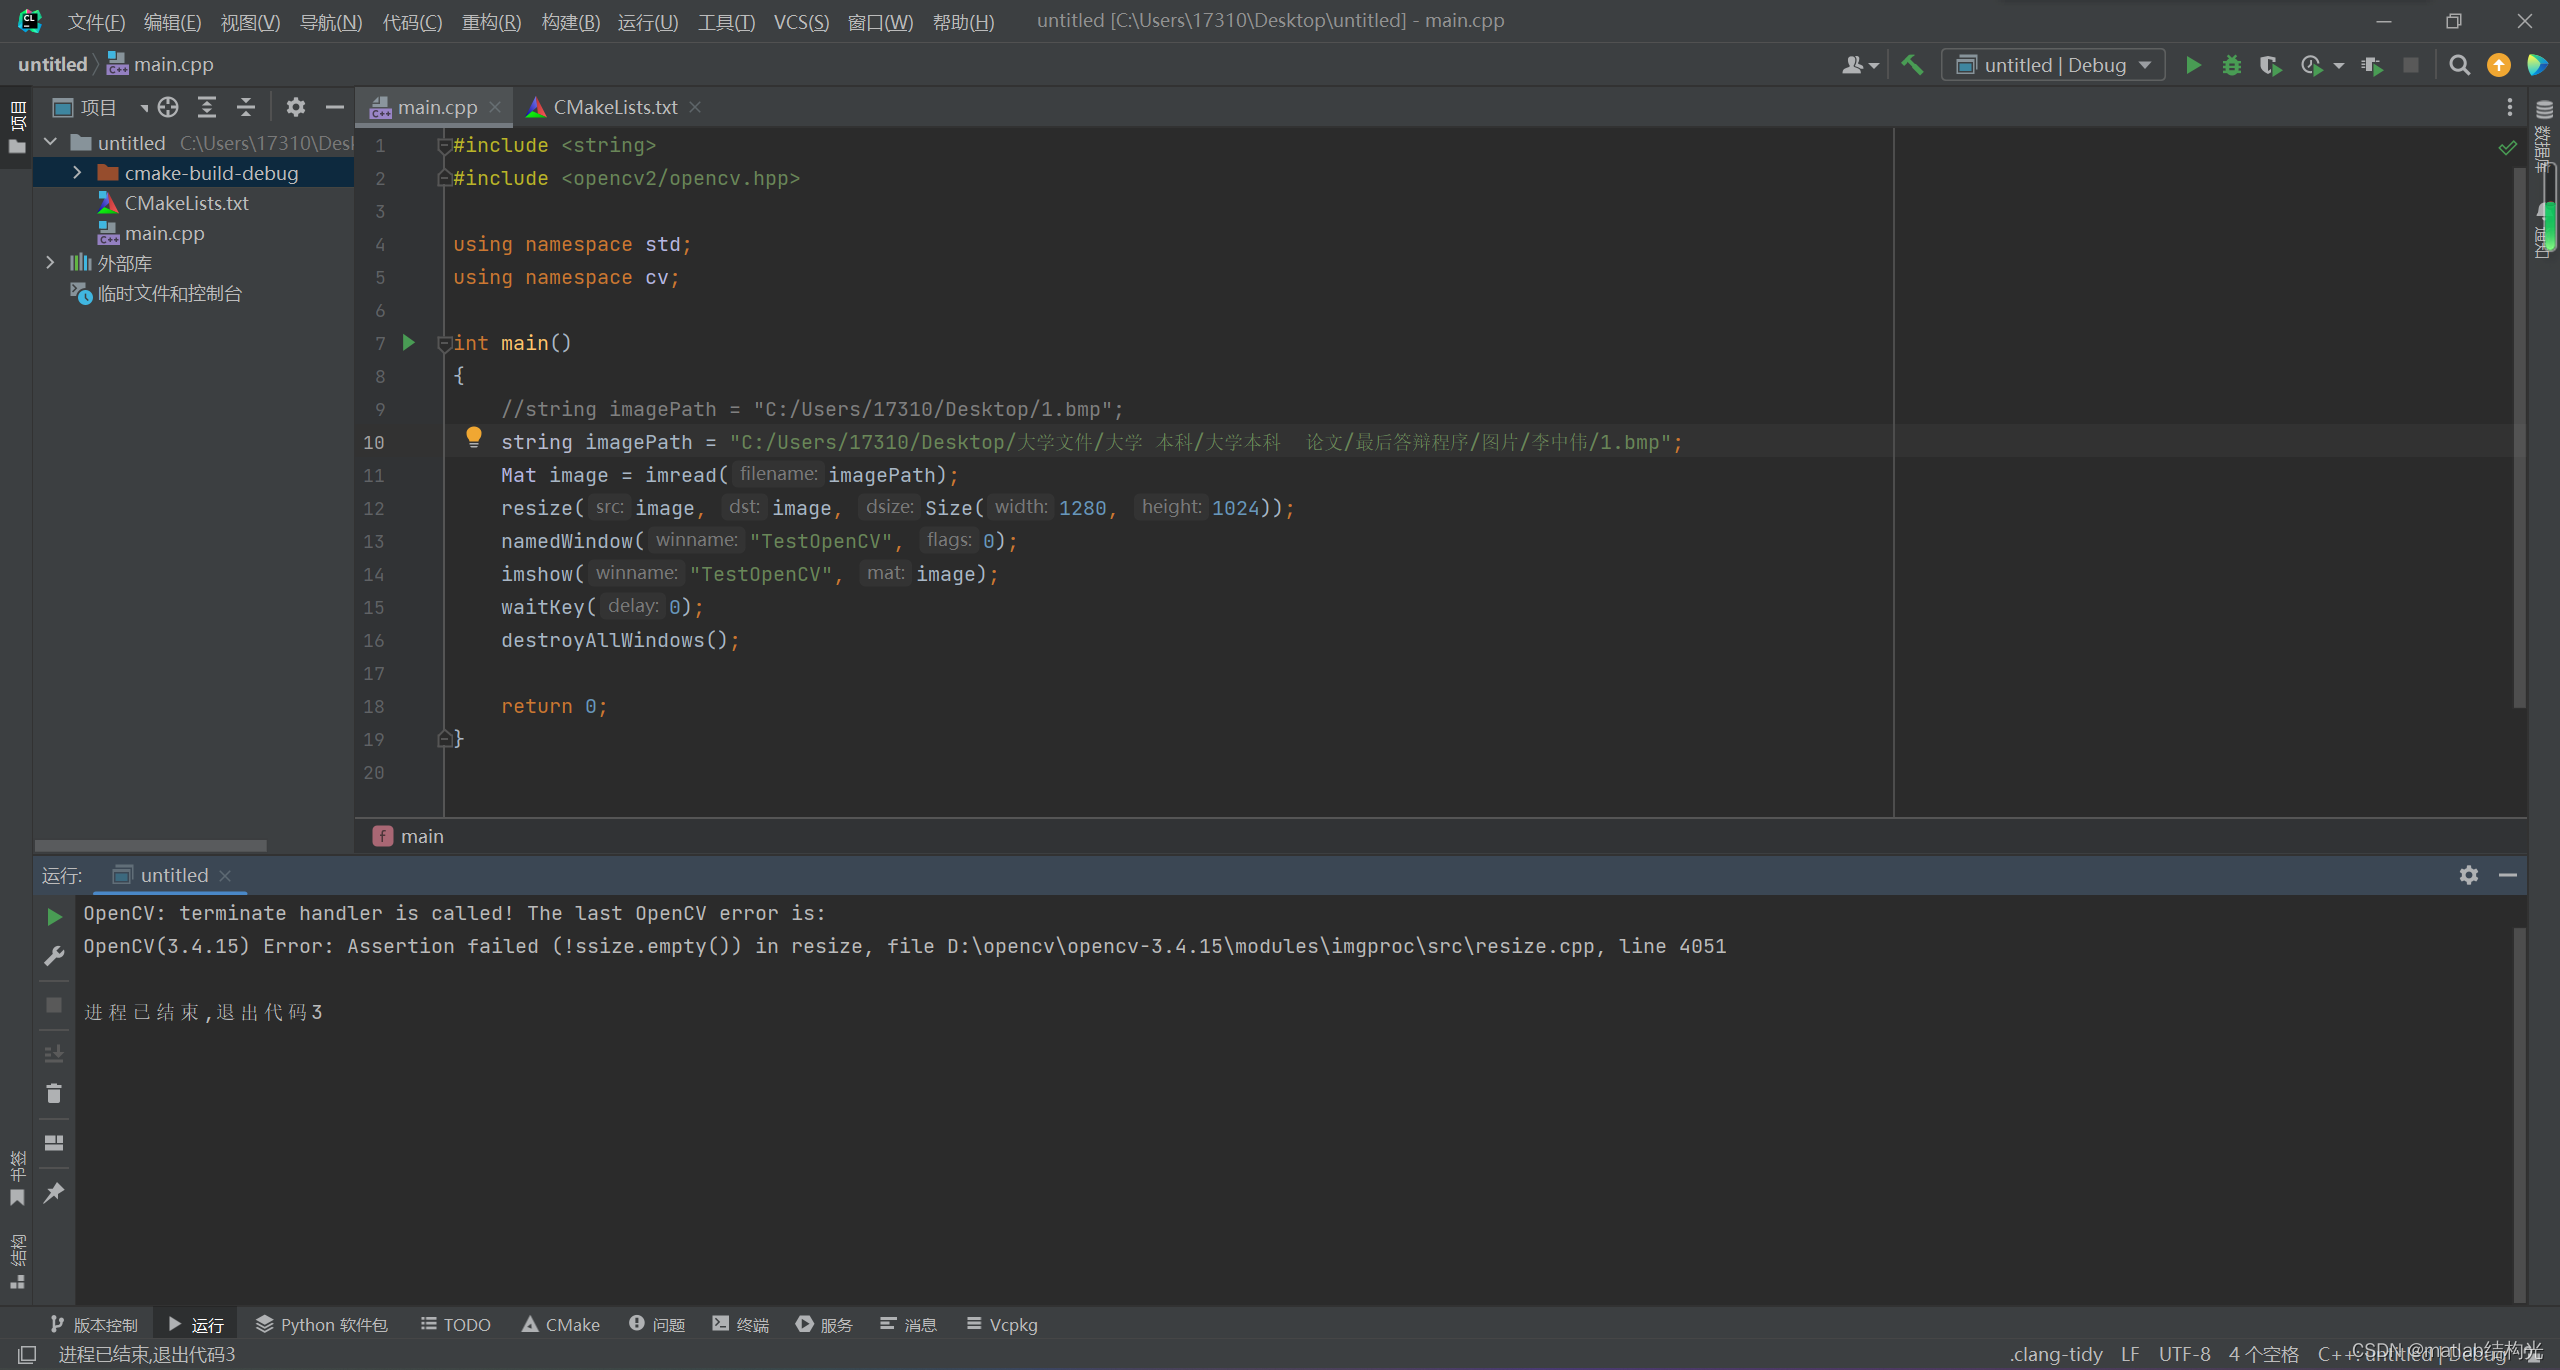Viewport: 2560px width, 1370px height.
Task: Switch to the CMakeLists.txt editor tab
Action: click(x=614, y=107)
